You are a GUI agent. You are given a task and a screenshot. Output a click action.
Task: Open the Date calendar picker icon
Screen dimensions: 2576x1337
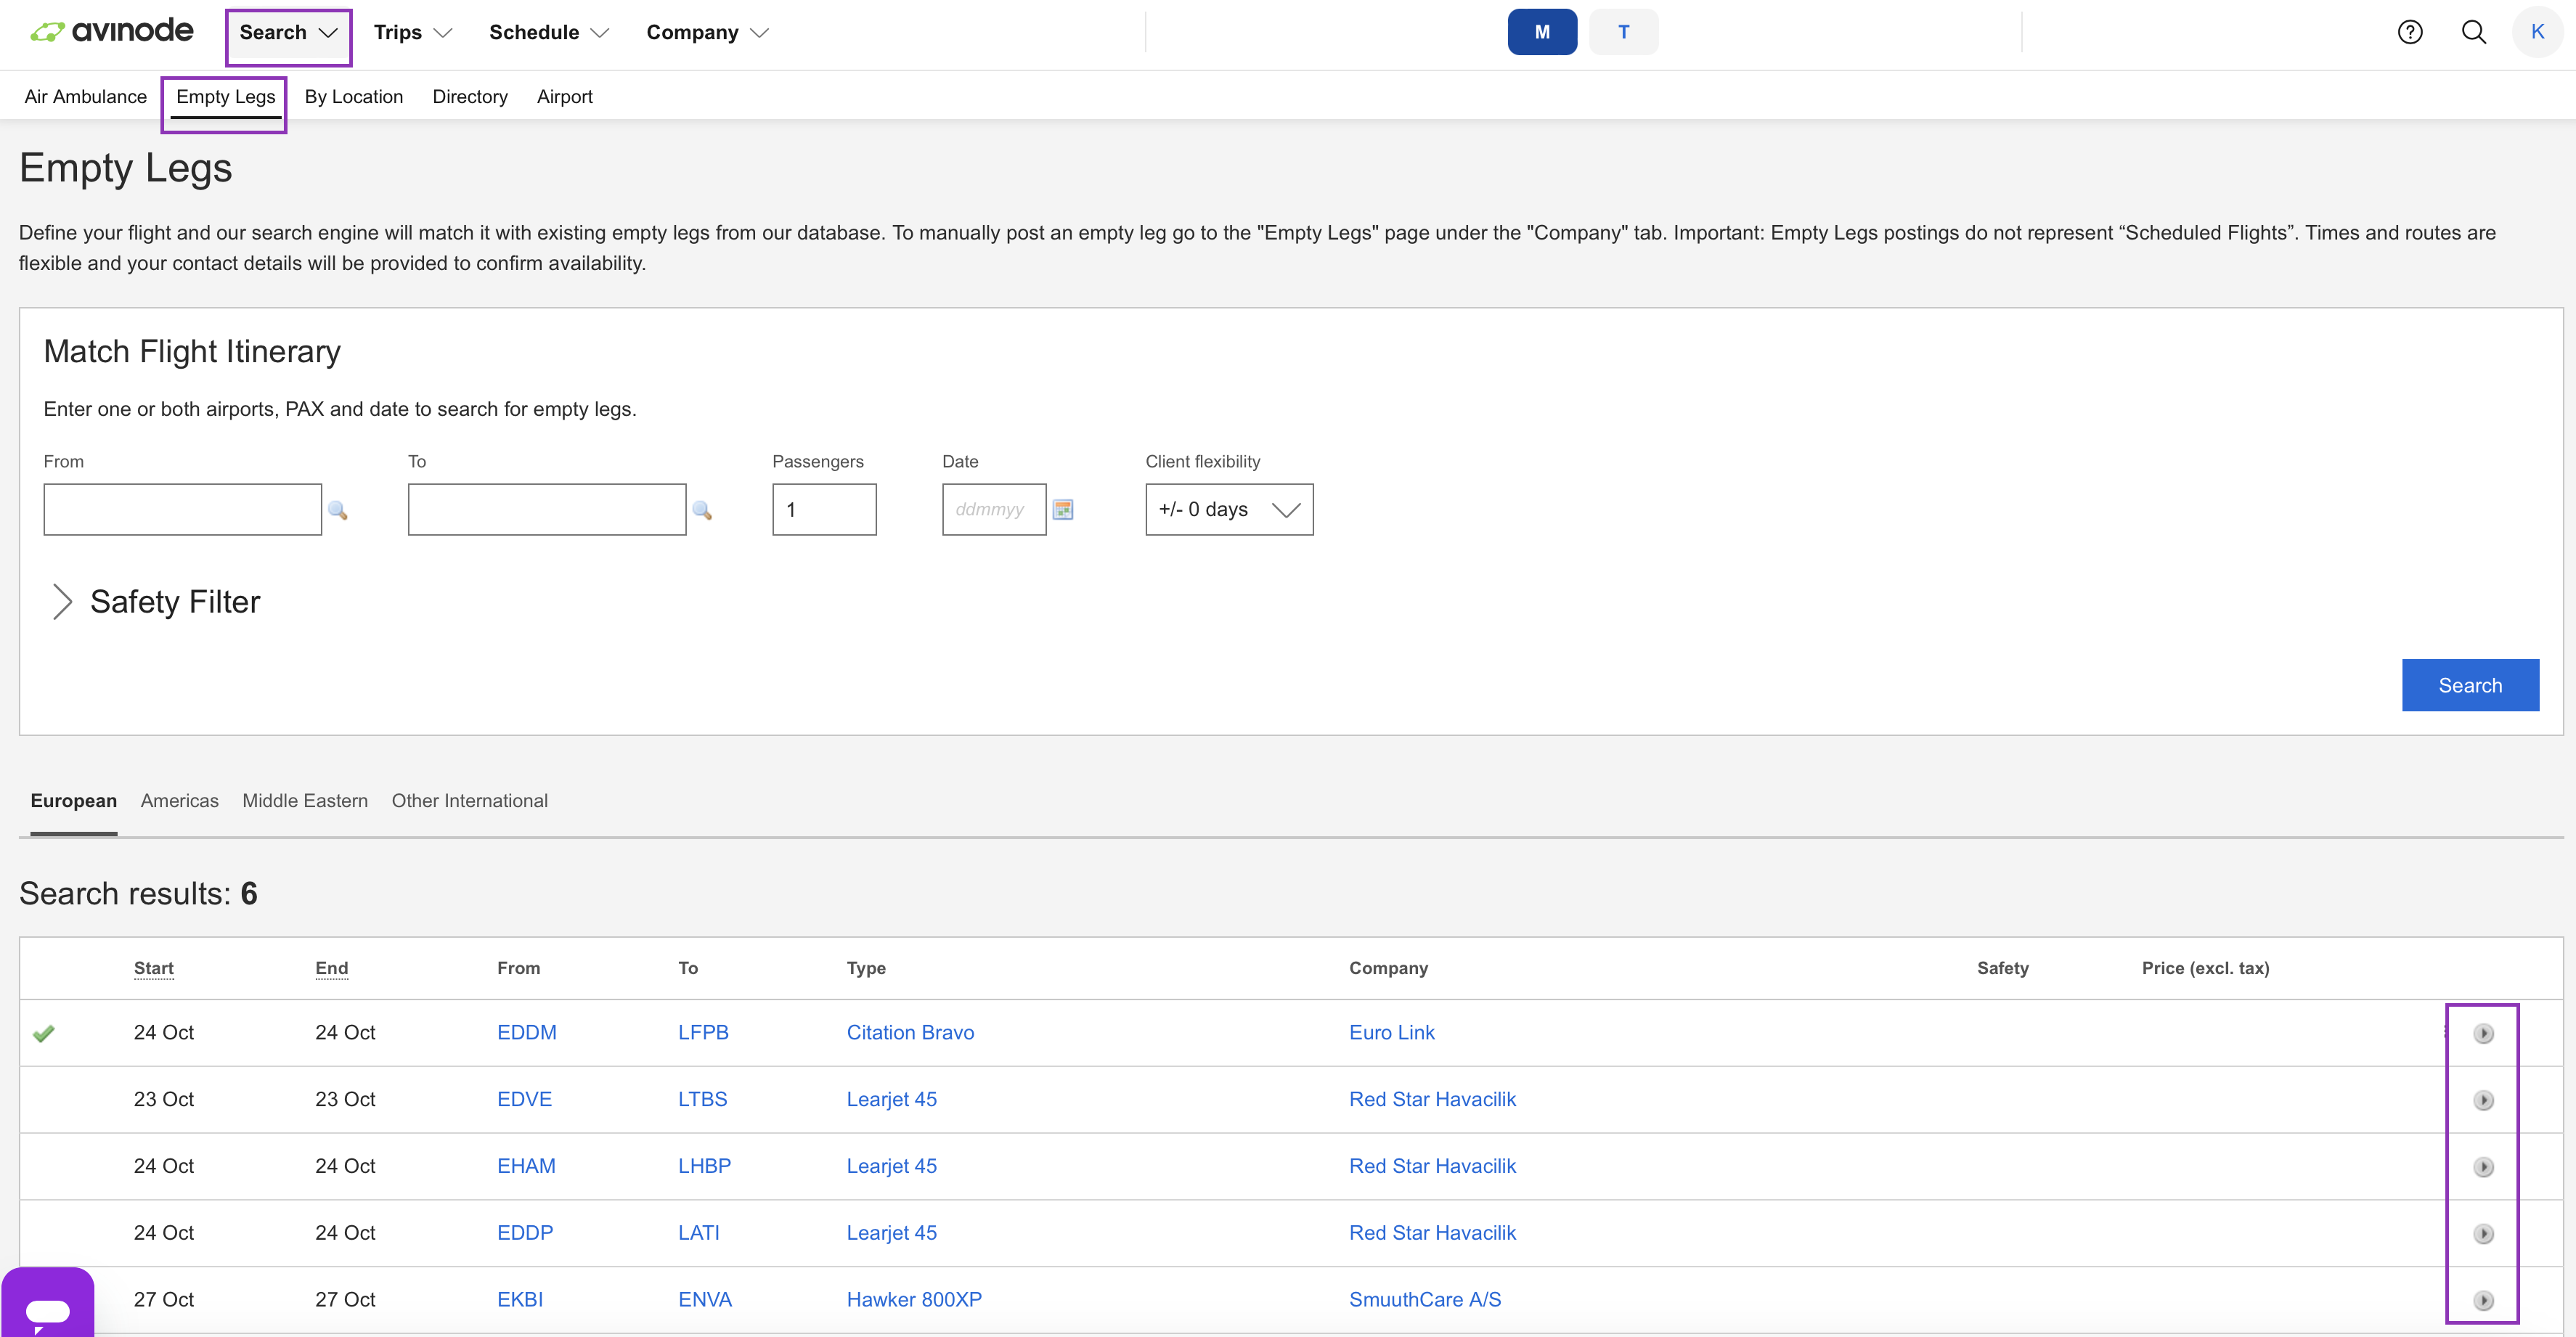pos(1063,510)
